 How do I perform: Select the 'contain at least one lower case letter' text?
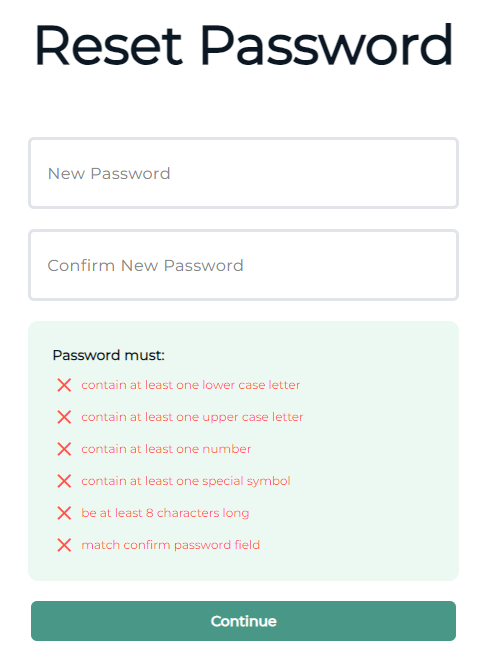(x=191, y=385)
